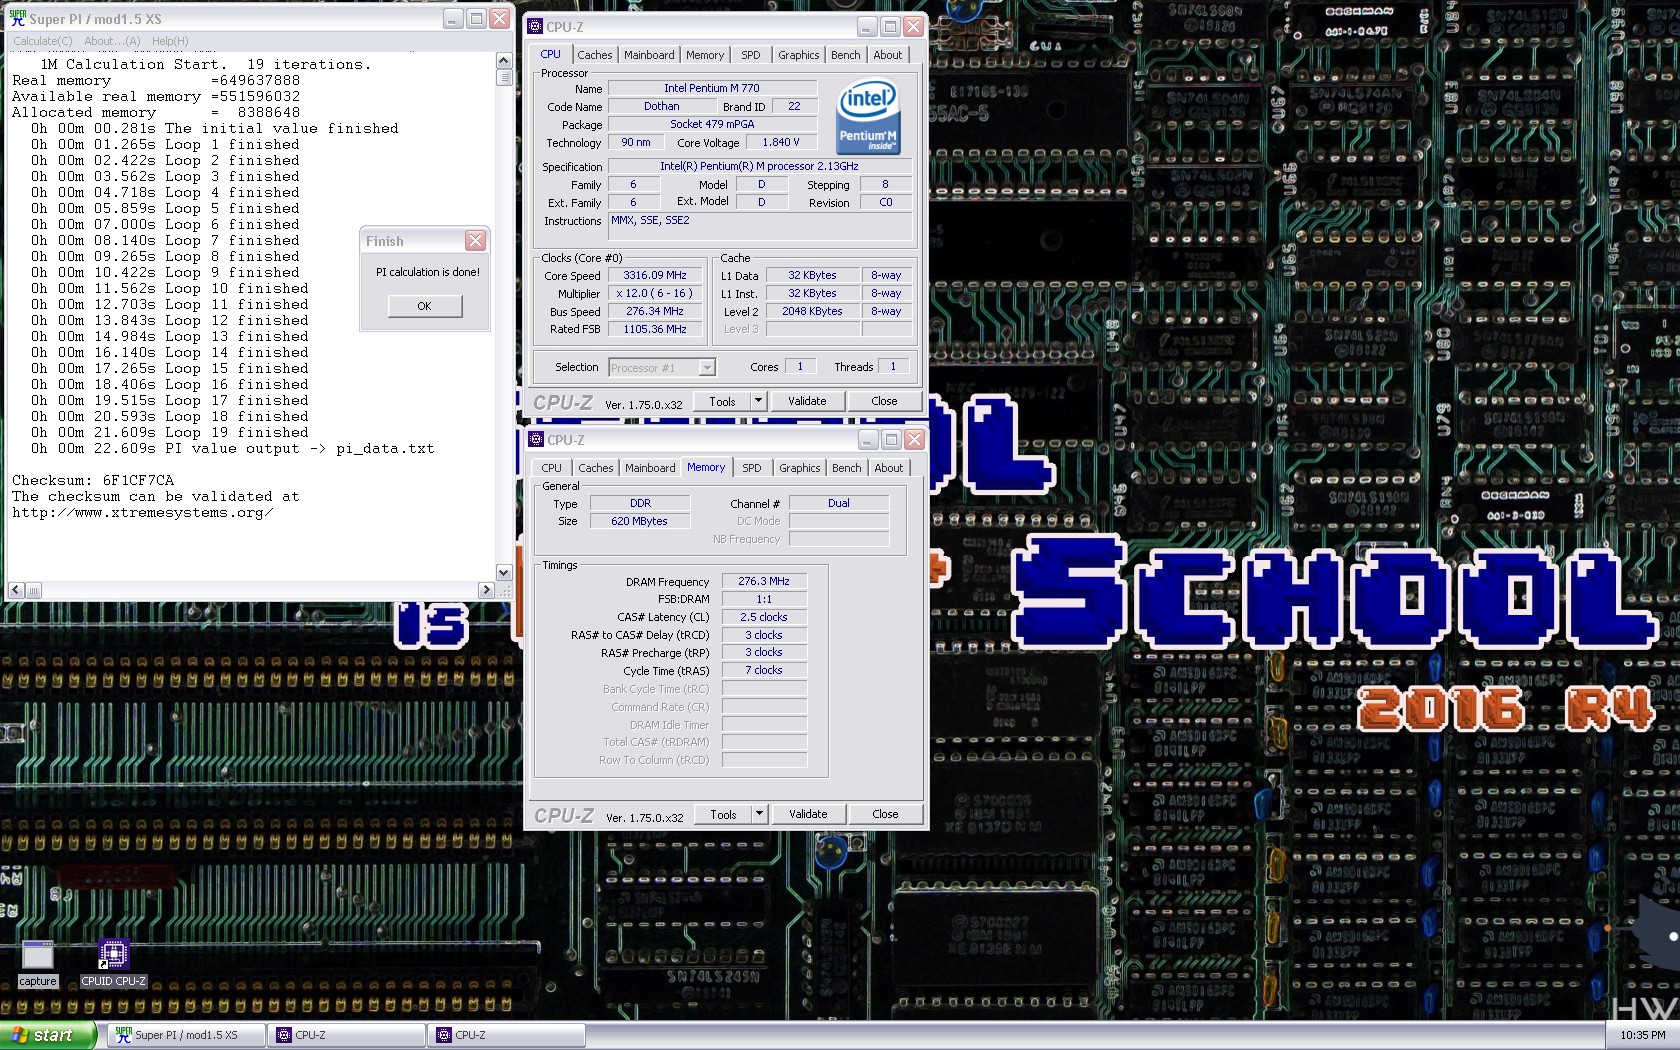This screenshot has width=1680, height=1050.
Task: Open the capture desktop icon
Action: (x=37, y=964)
